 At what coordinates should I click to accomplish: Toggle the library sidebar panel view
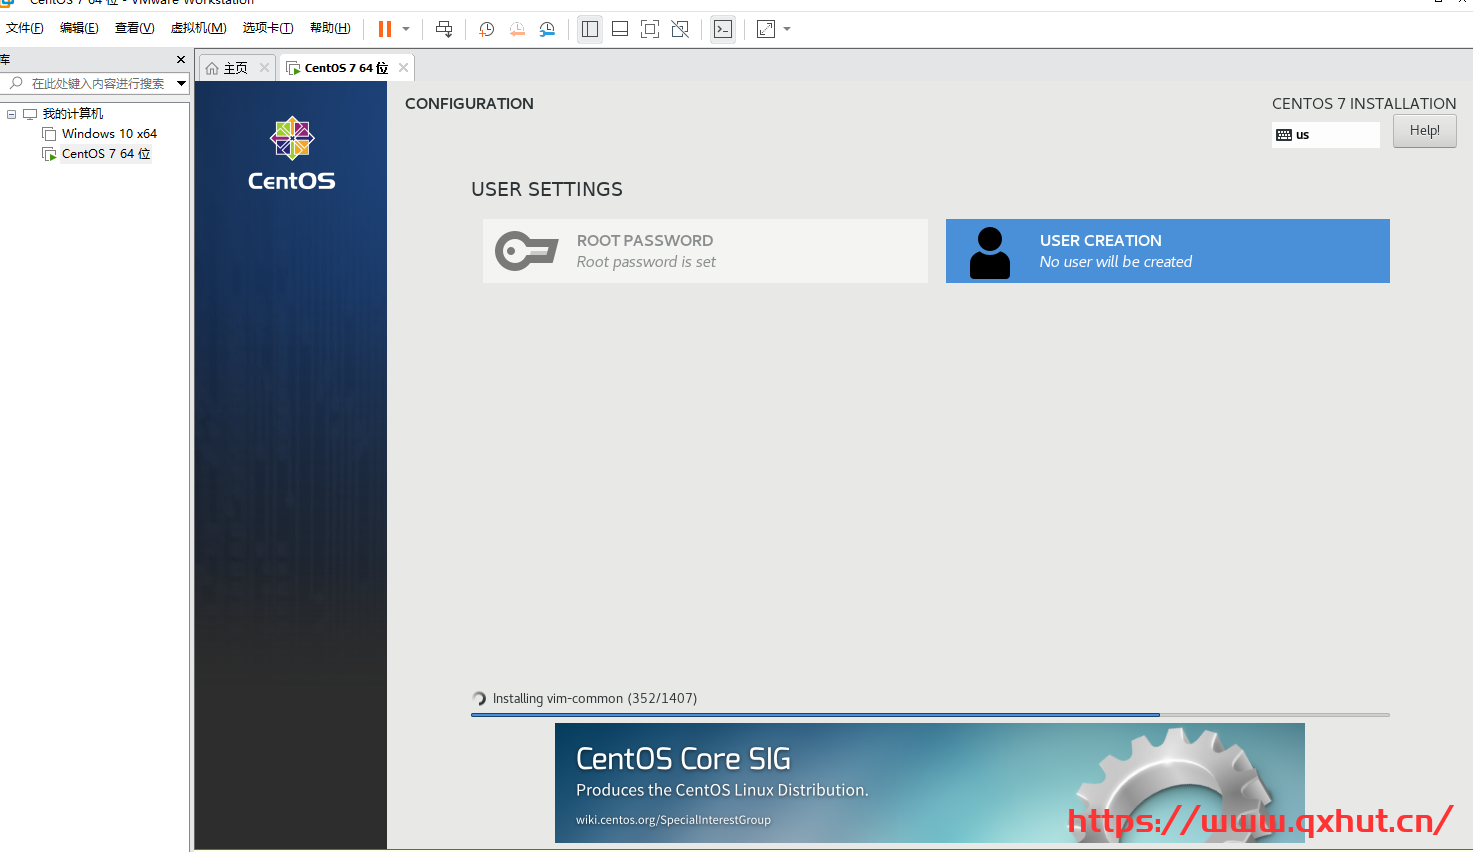click(590, 29)
